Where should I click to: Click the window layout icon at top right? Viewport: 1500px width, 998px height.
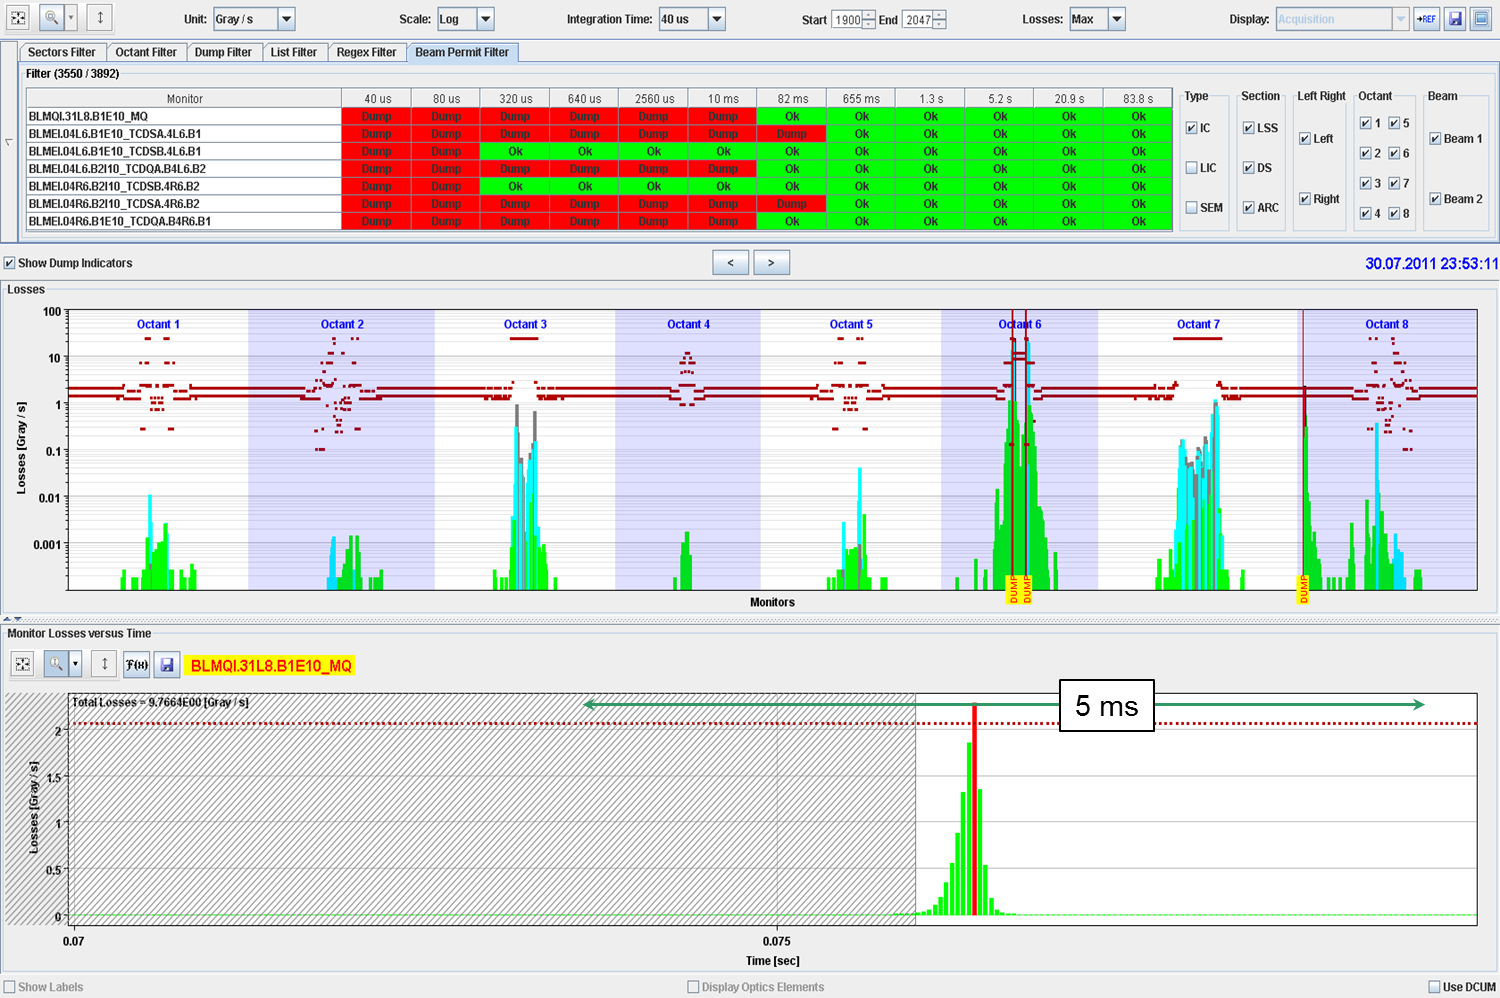[1481, 19]
